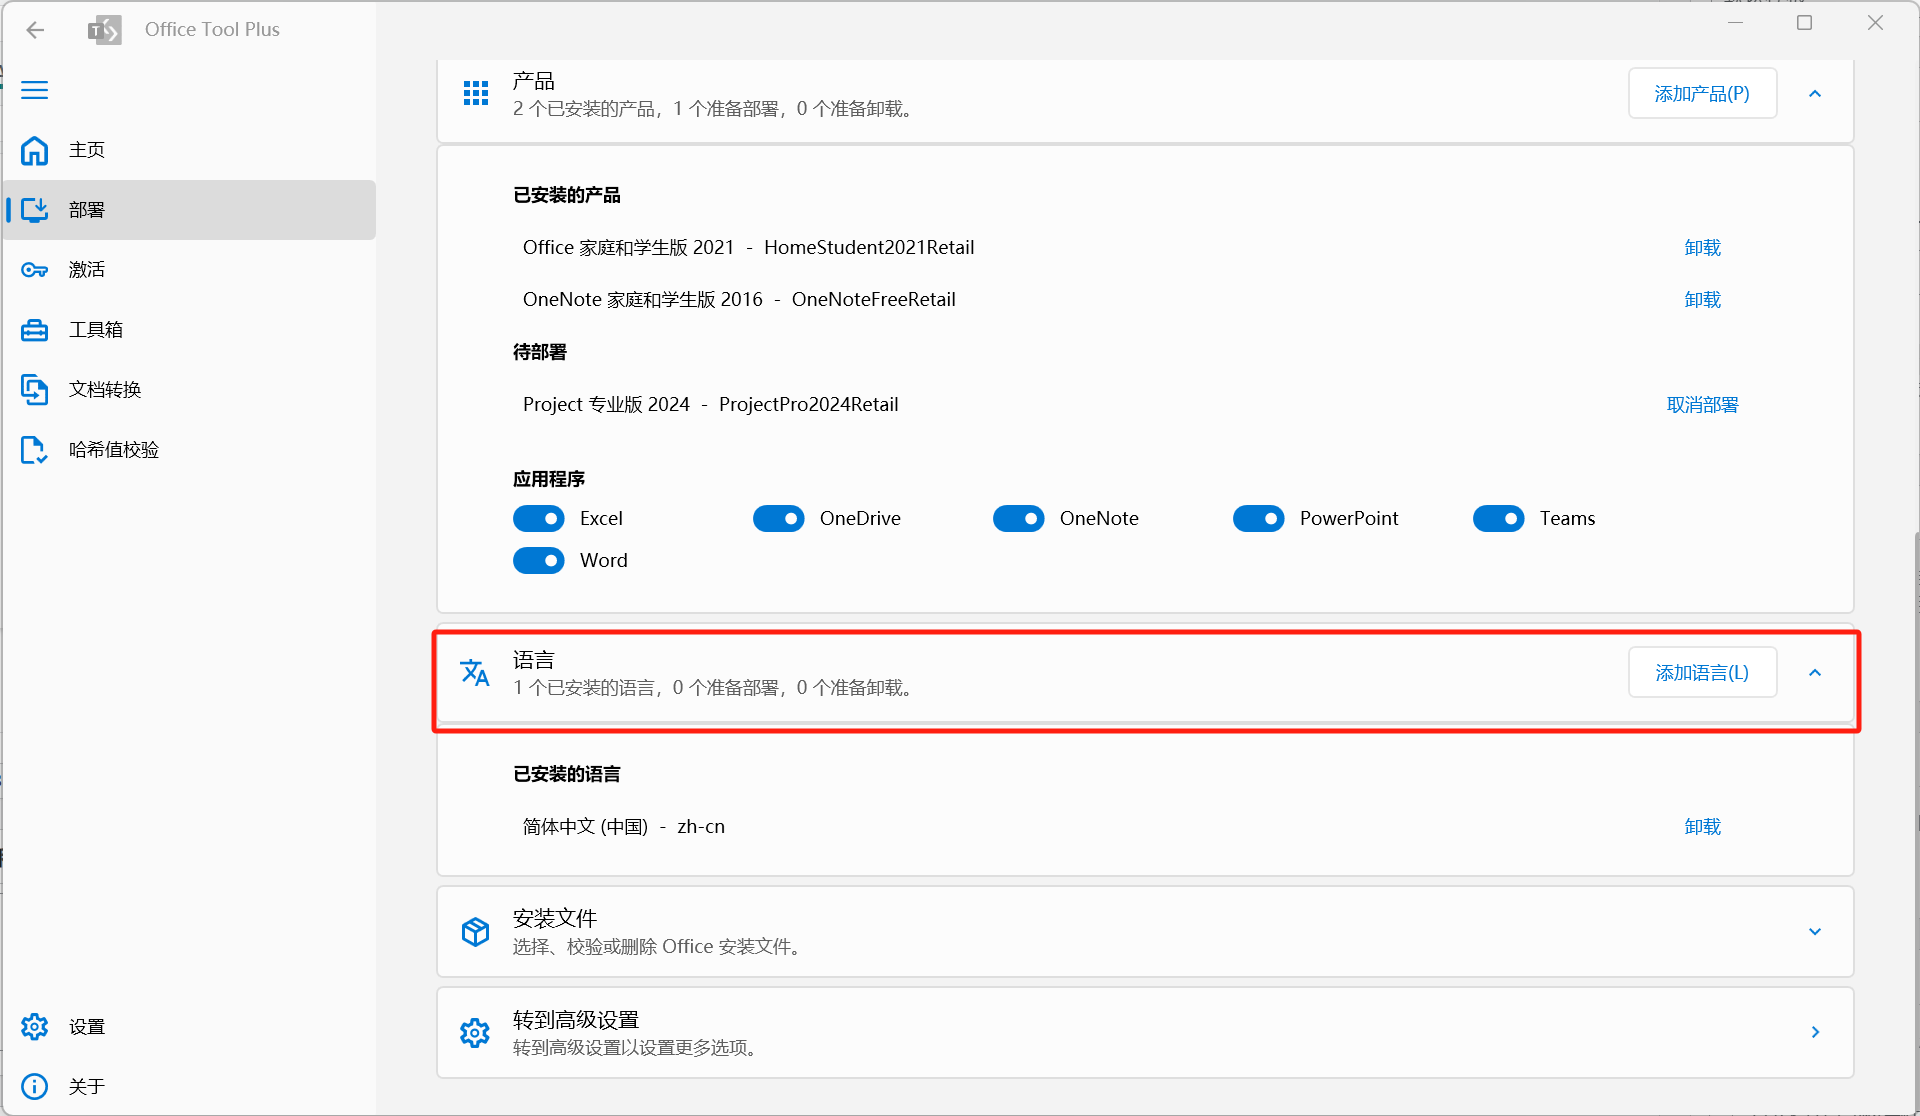The width and height of the screenshot is (1920, 1116).
Task: Click the language translate icon
Action: point(475,673)
